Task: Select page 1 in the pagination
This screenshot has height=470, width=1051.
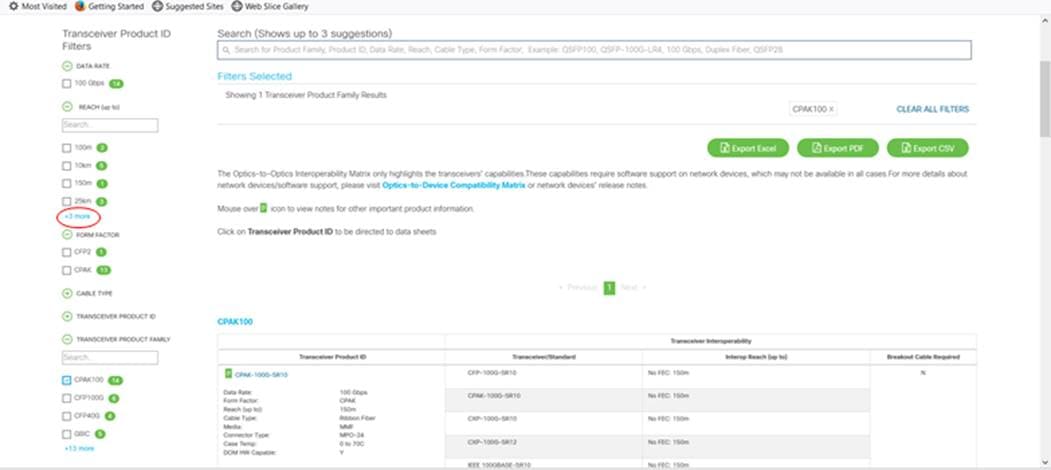Action: coord(609,288)
